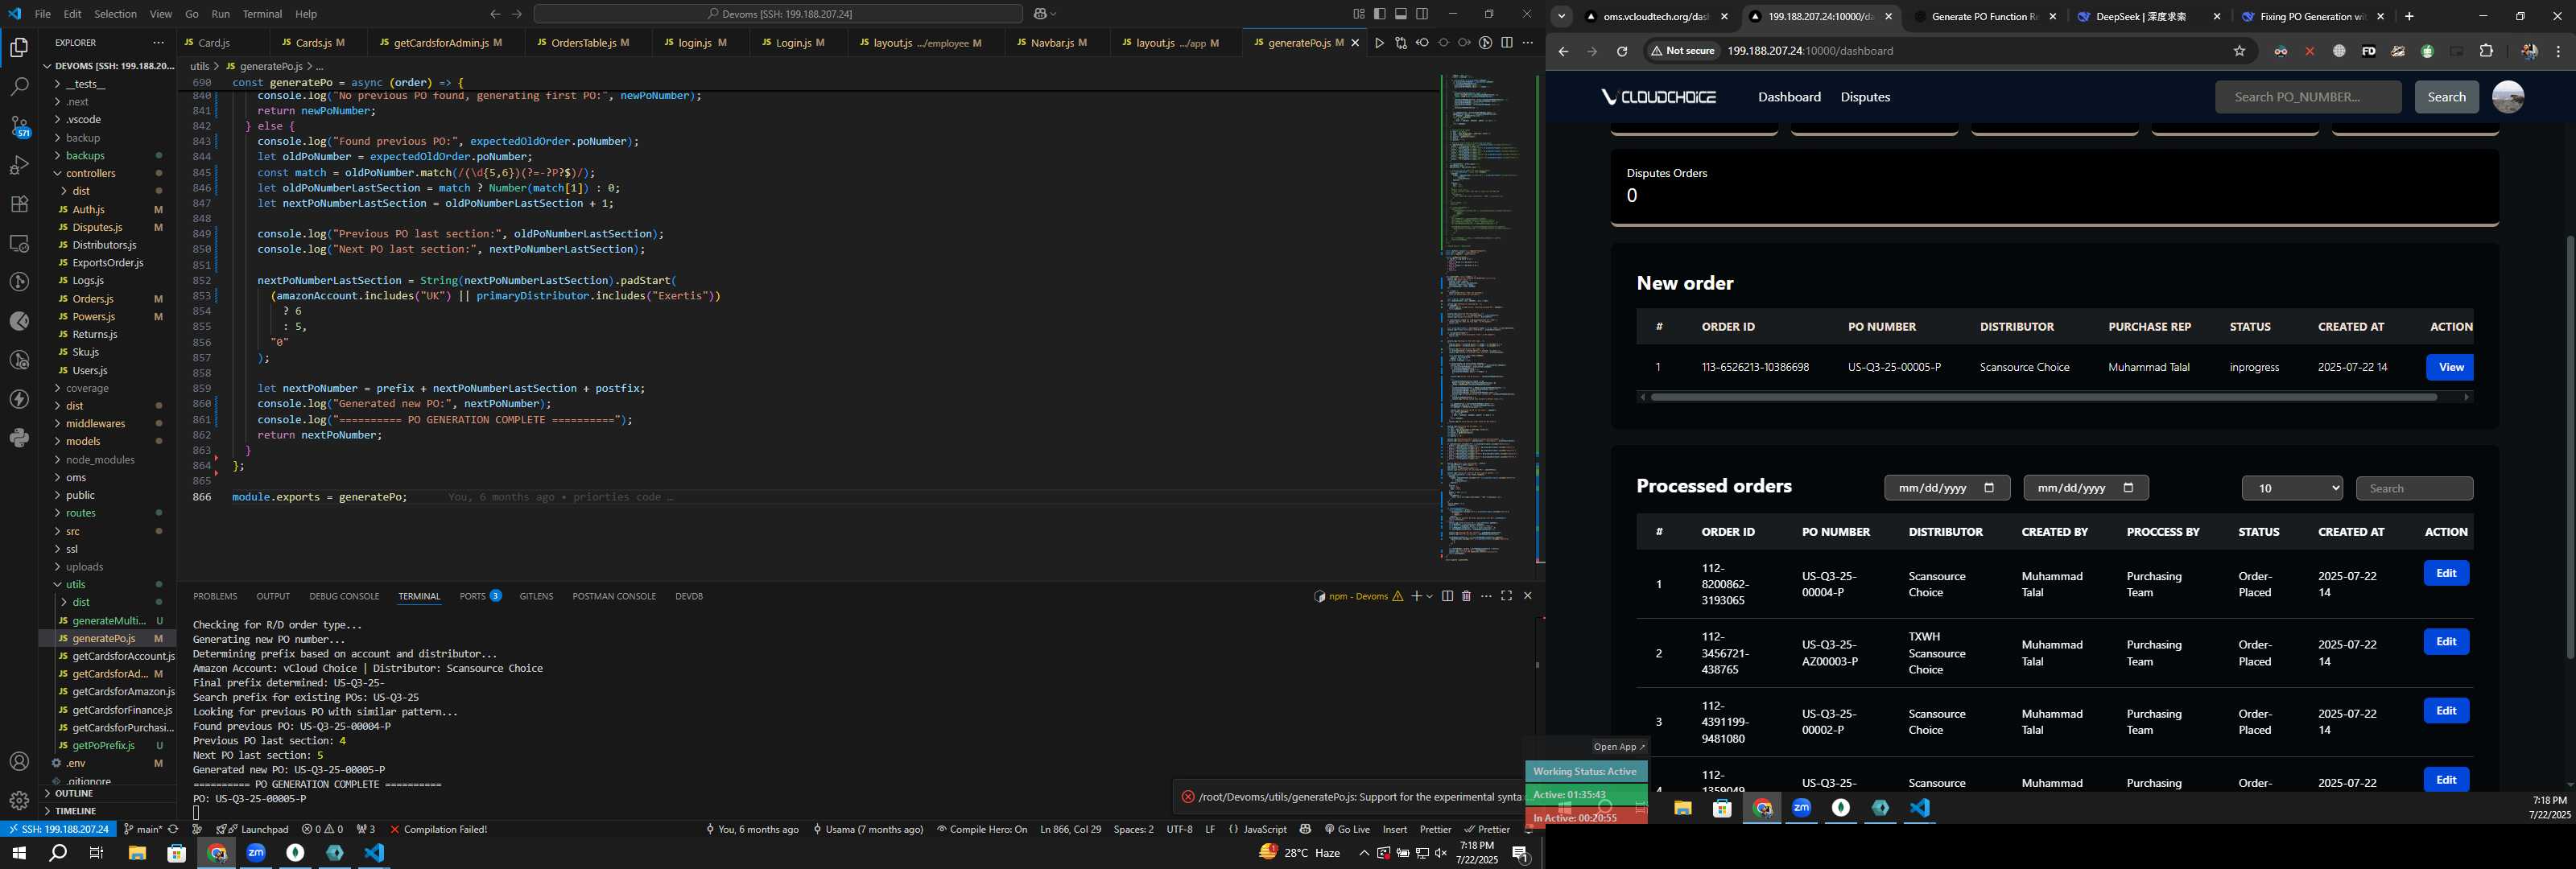Switch to PORTS panel tab

click(x=480, y=596)
